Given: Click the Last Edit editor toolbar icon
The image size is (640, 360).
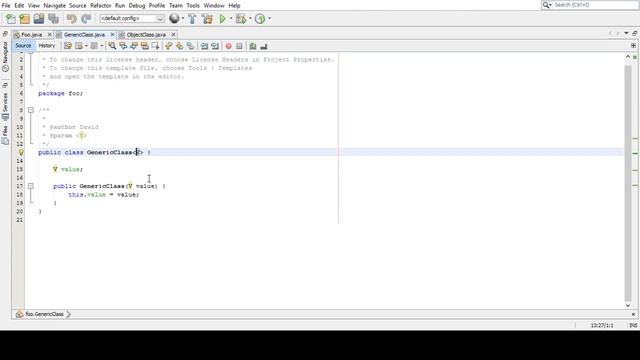Looking at the screenshot, I should pyautogui.click(x=68, y=46).
